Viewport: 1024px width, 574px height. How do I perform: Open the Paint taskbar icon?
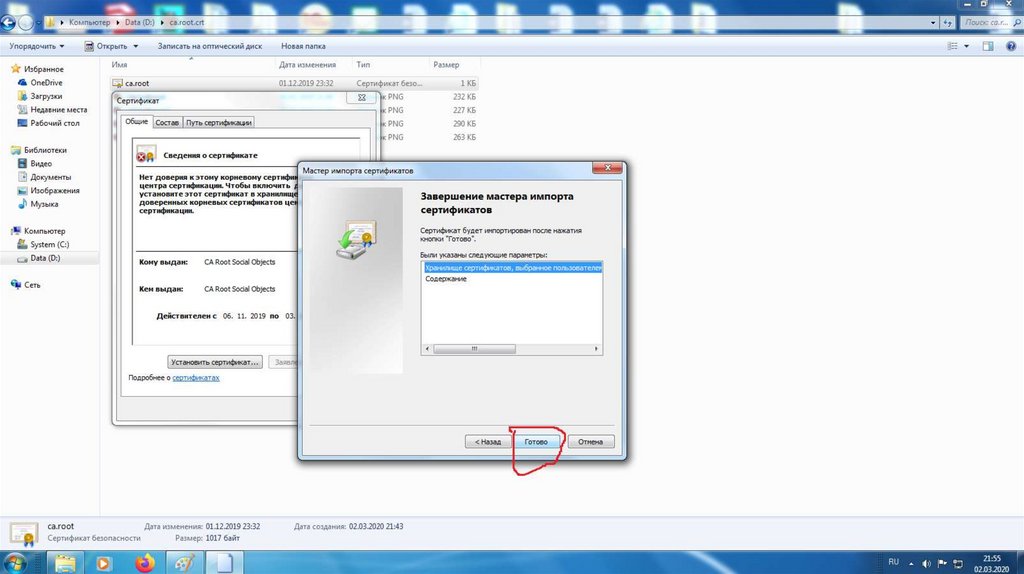pyautogui.click(x=185, y=562)
